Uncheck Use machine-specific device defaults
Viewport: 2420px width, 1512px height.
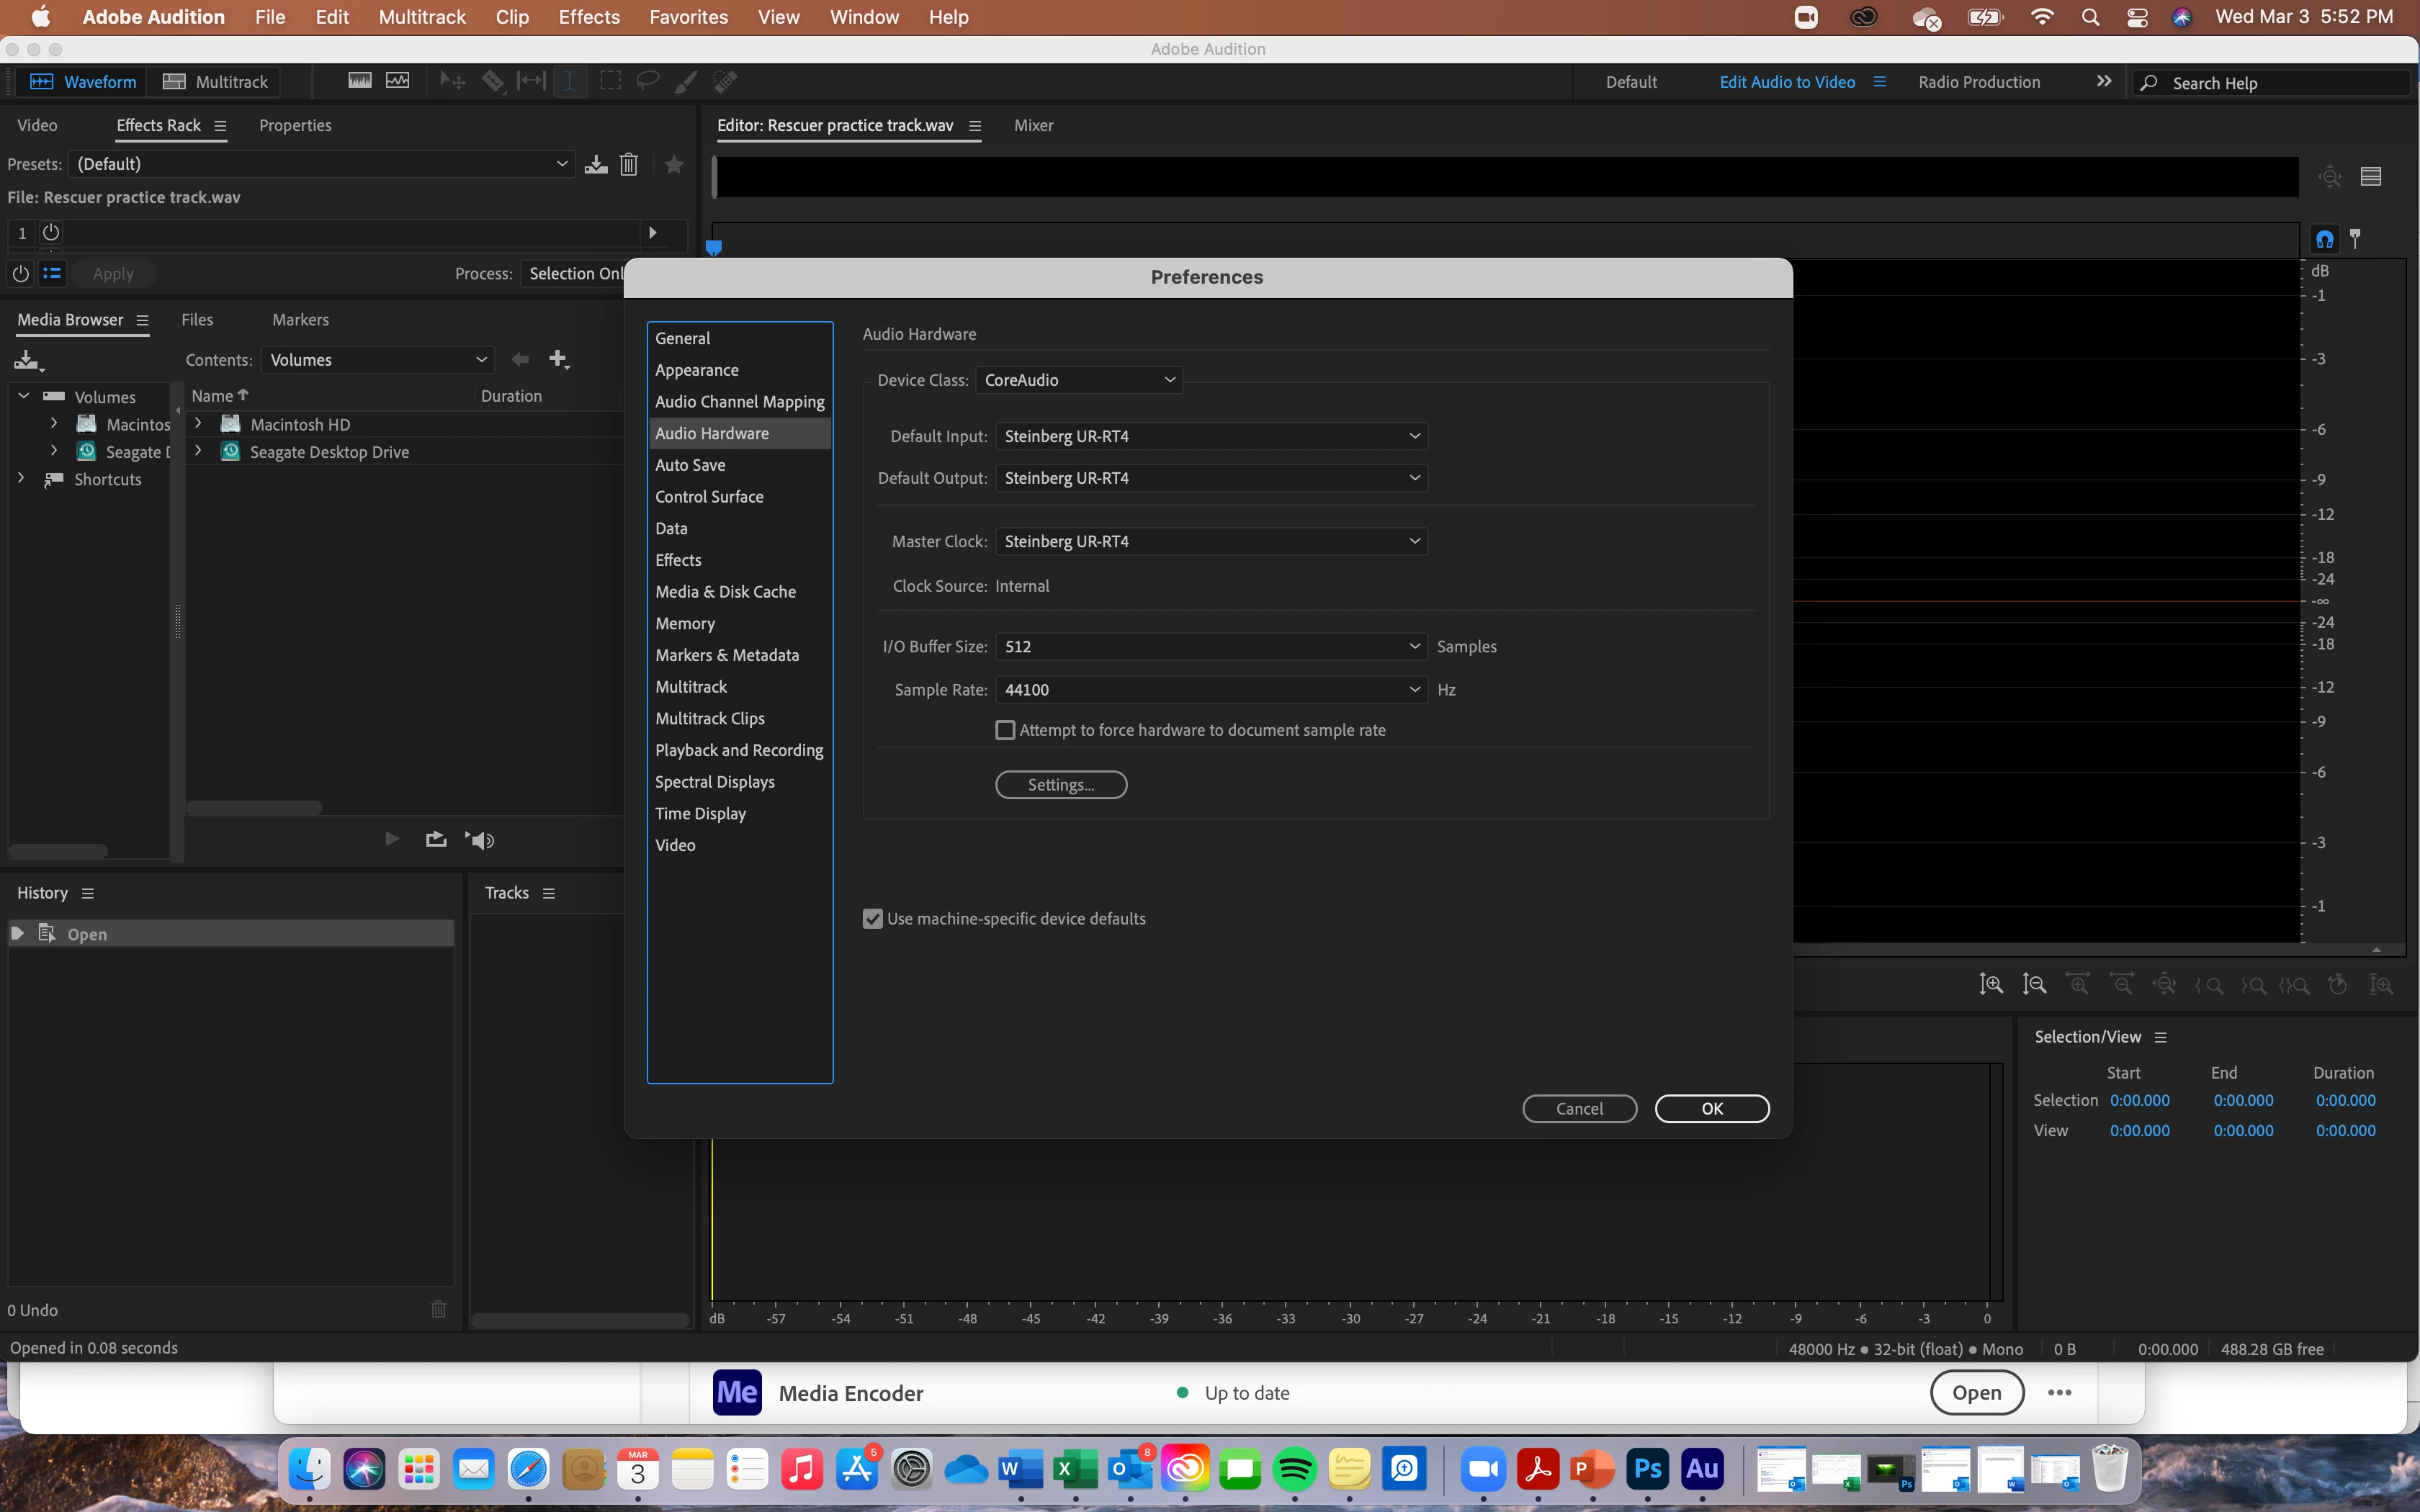coord(873,919)
